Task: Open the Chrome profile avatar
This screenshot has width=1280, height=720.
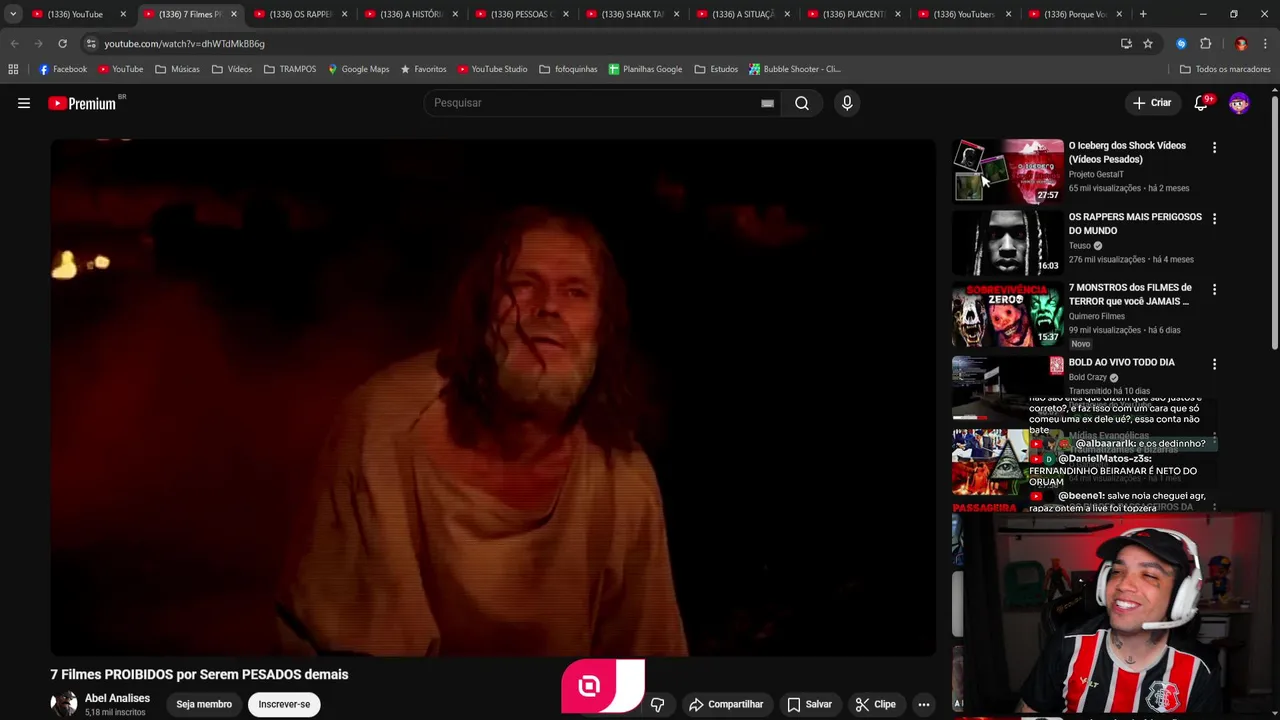Action: (x=1241, y=43)
